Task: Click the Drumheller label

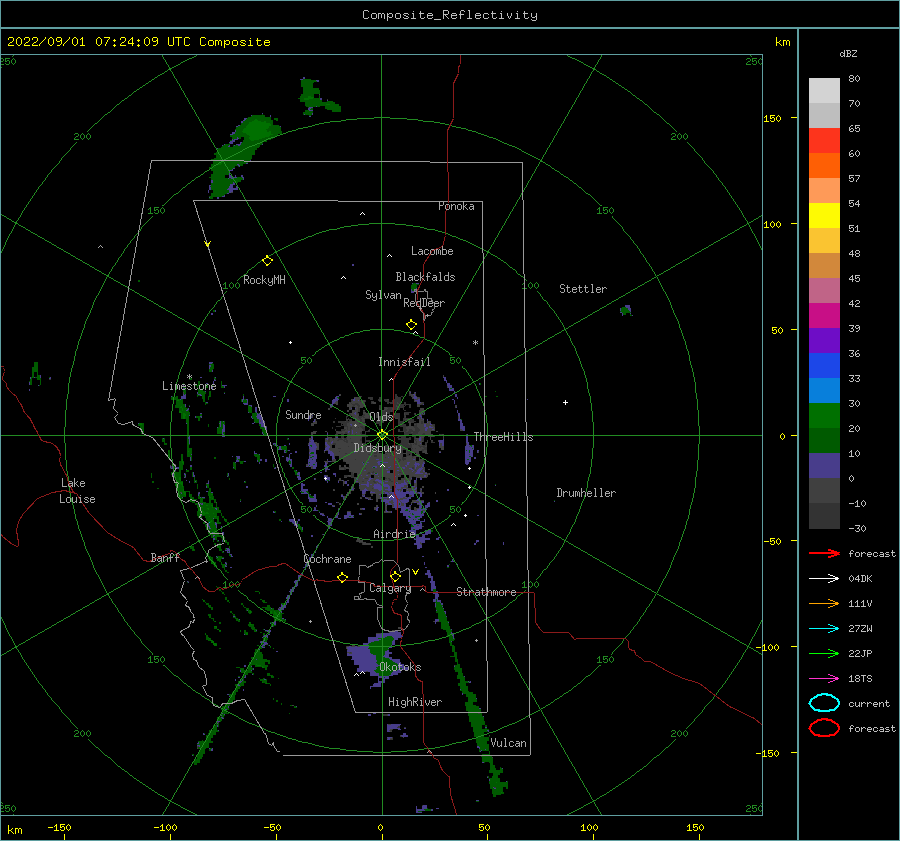Action: (x=586, y=493)
